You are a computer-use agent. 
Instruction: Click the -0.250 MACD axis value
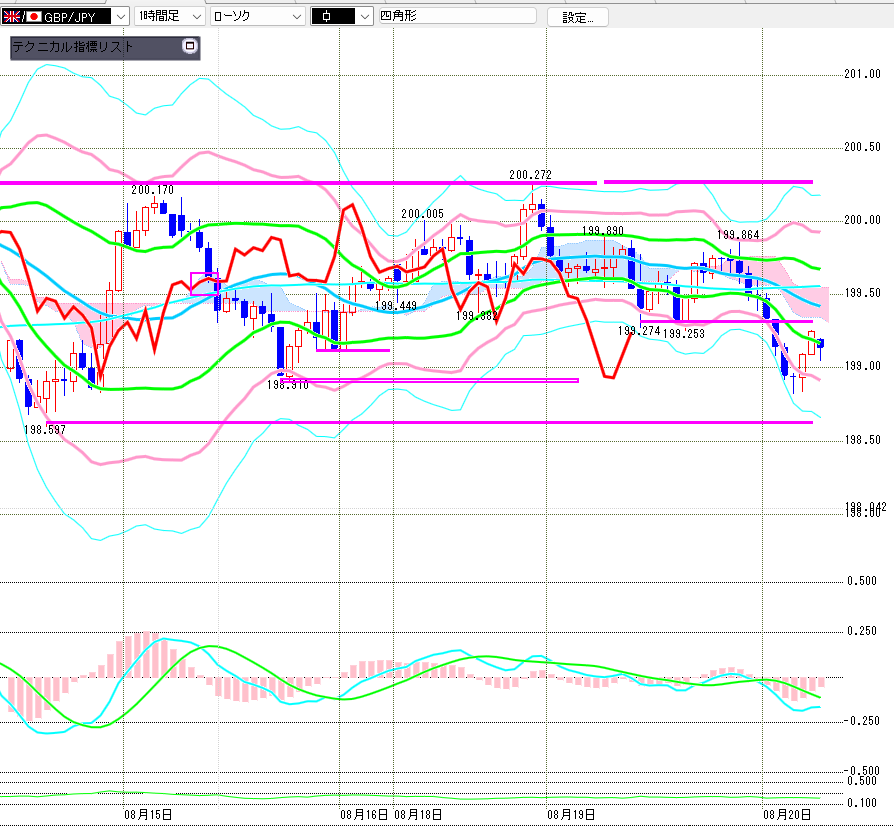861,721
